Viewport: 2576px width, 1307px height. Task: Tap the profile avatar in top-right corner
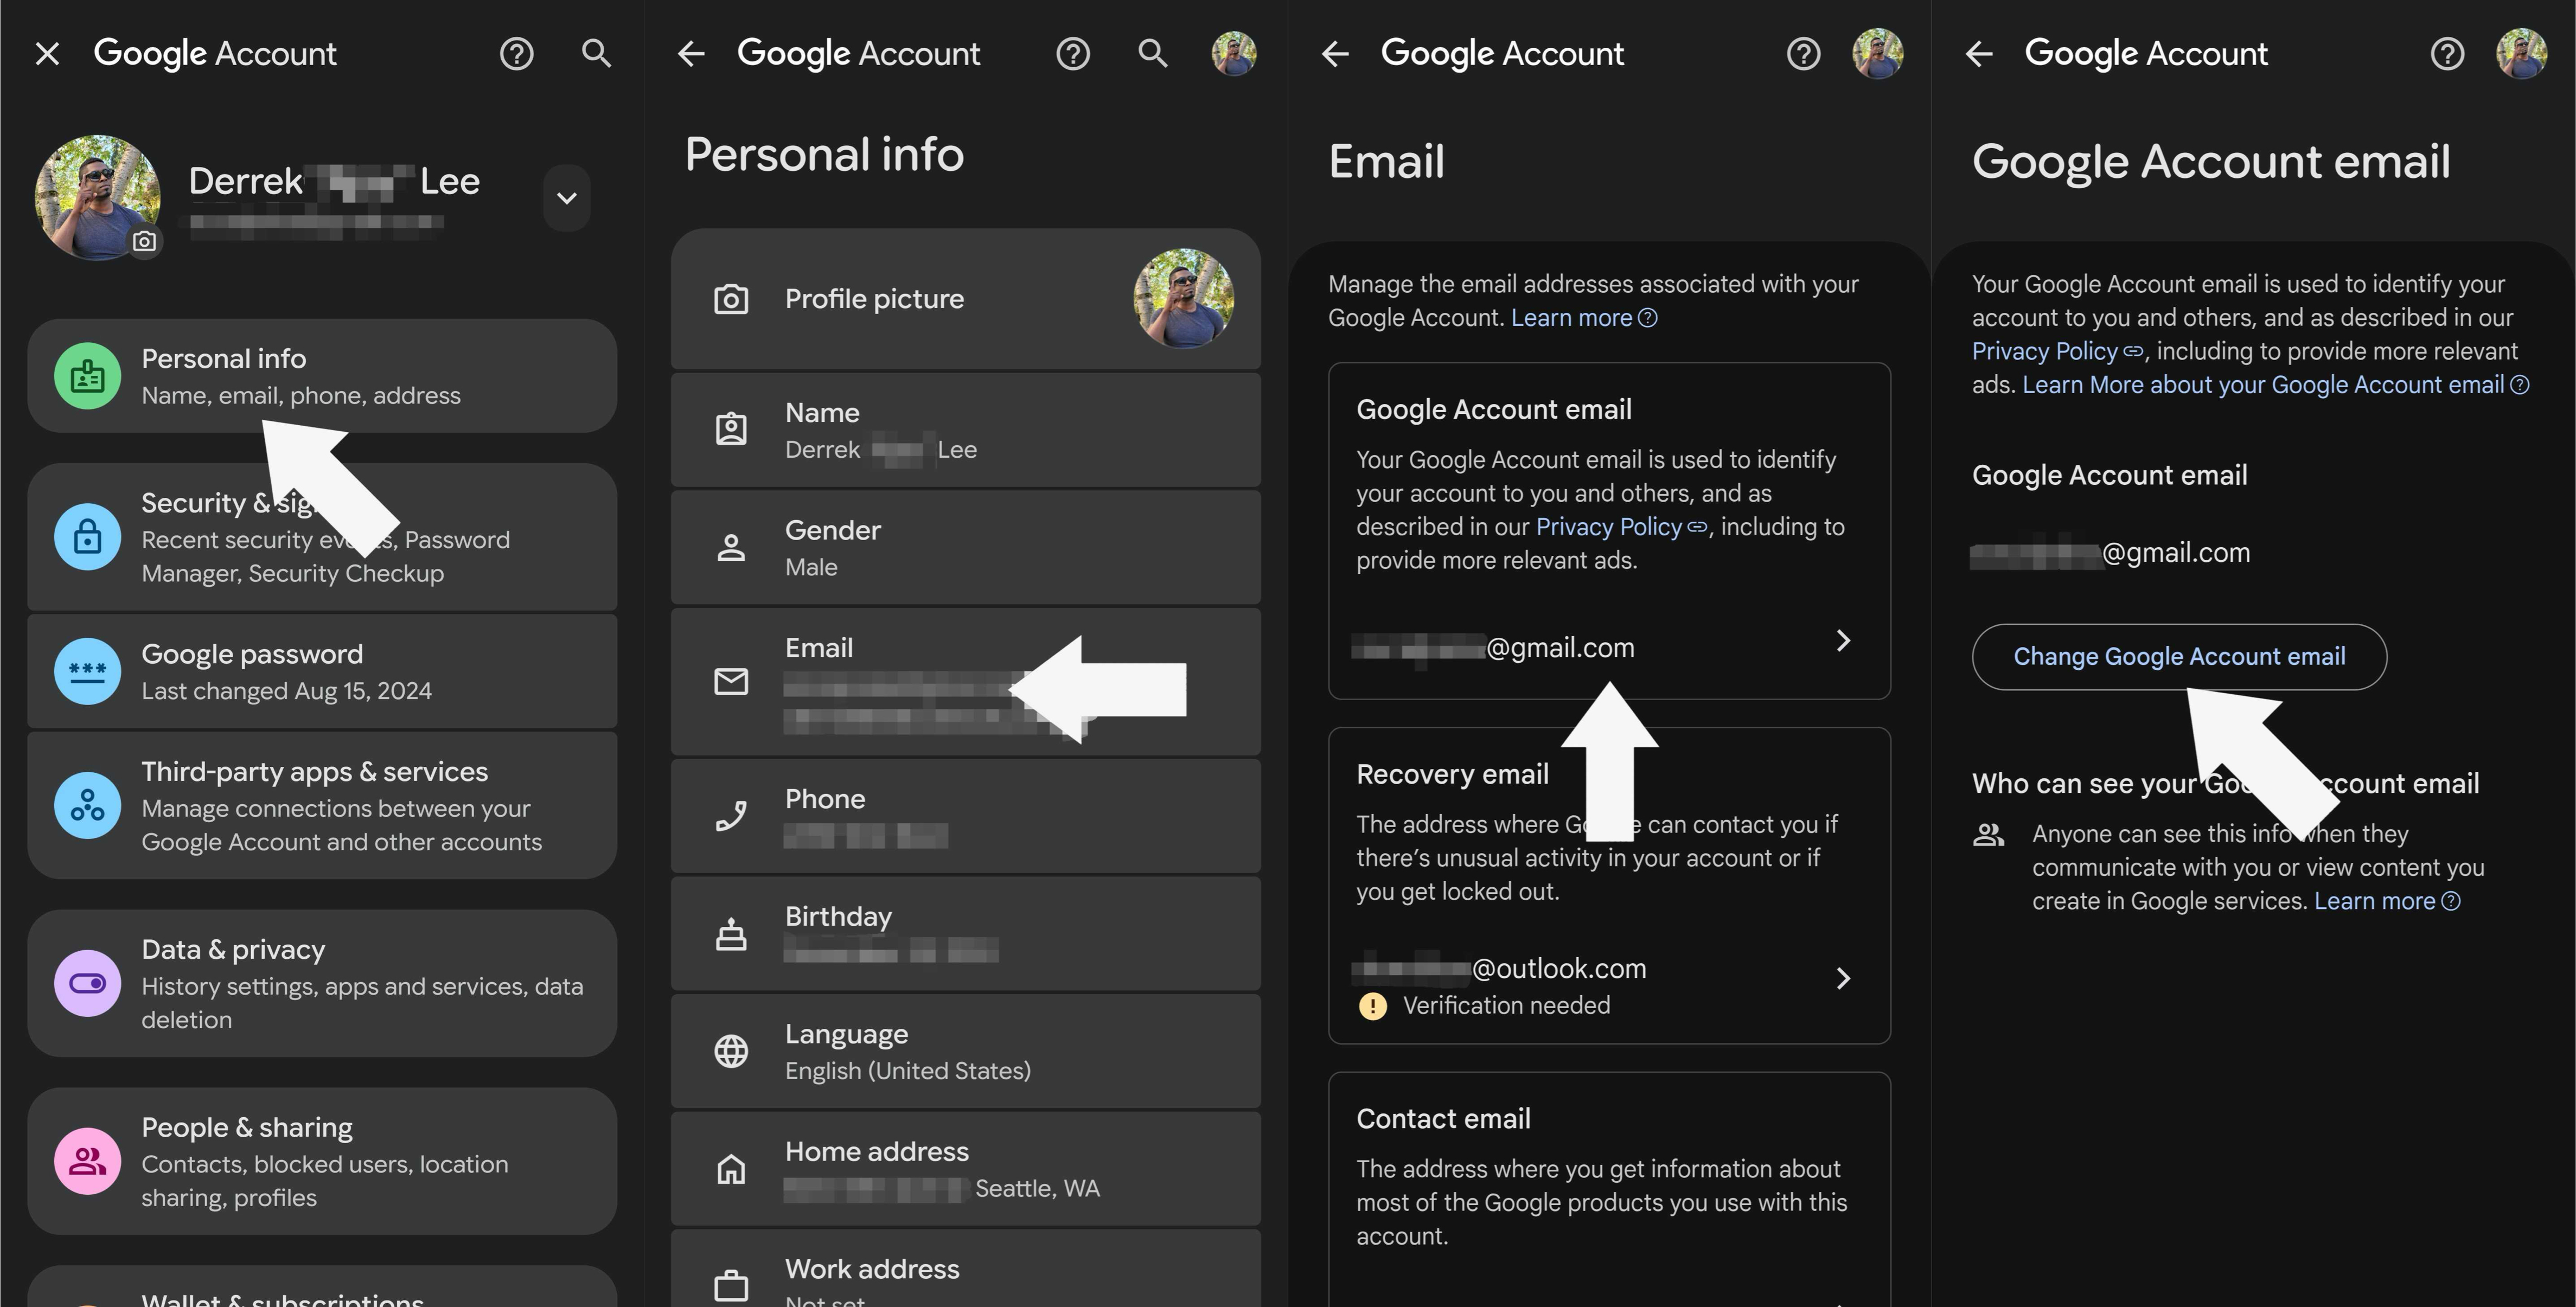2524,53
